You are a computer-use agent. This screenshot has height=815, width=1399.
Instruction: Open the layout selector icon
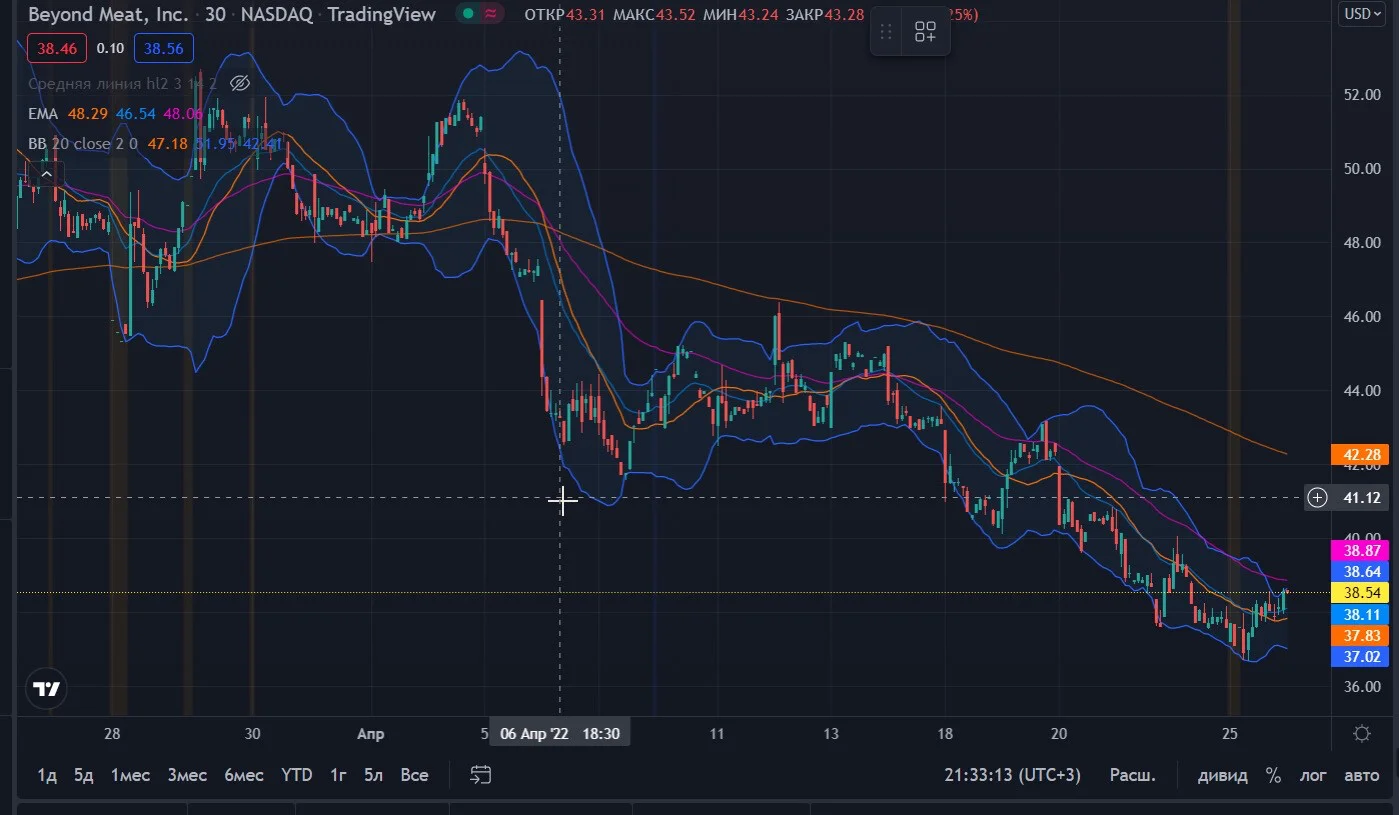point(925,32)
